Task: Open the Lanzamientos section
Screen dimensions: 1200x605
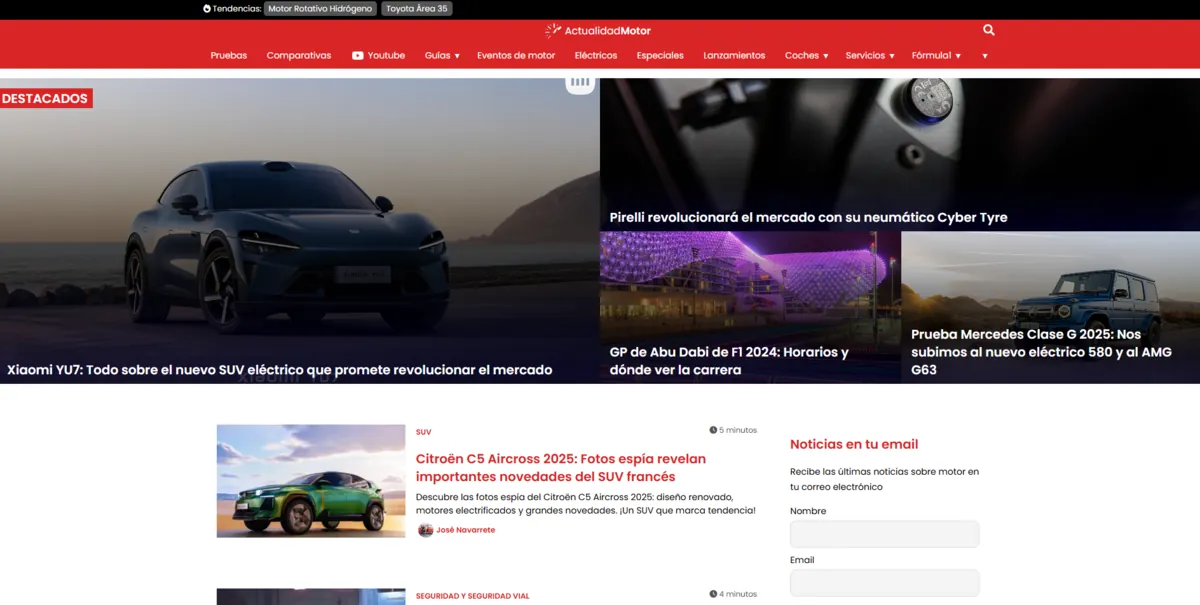Action: 734,56
